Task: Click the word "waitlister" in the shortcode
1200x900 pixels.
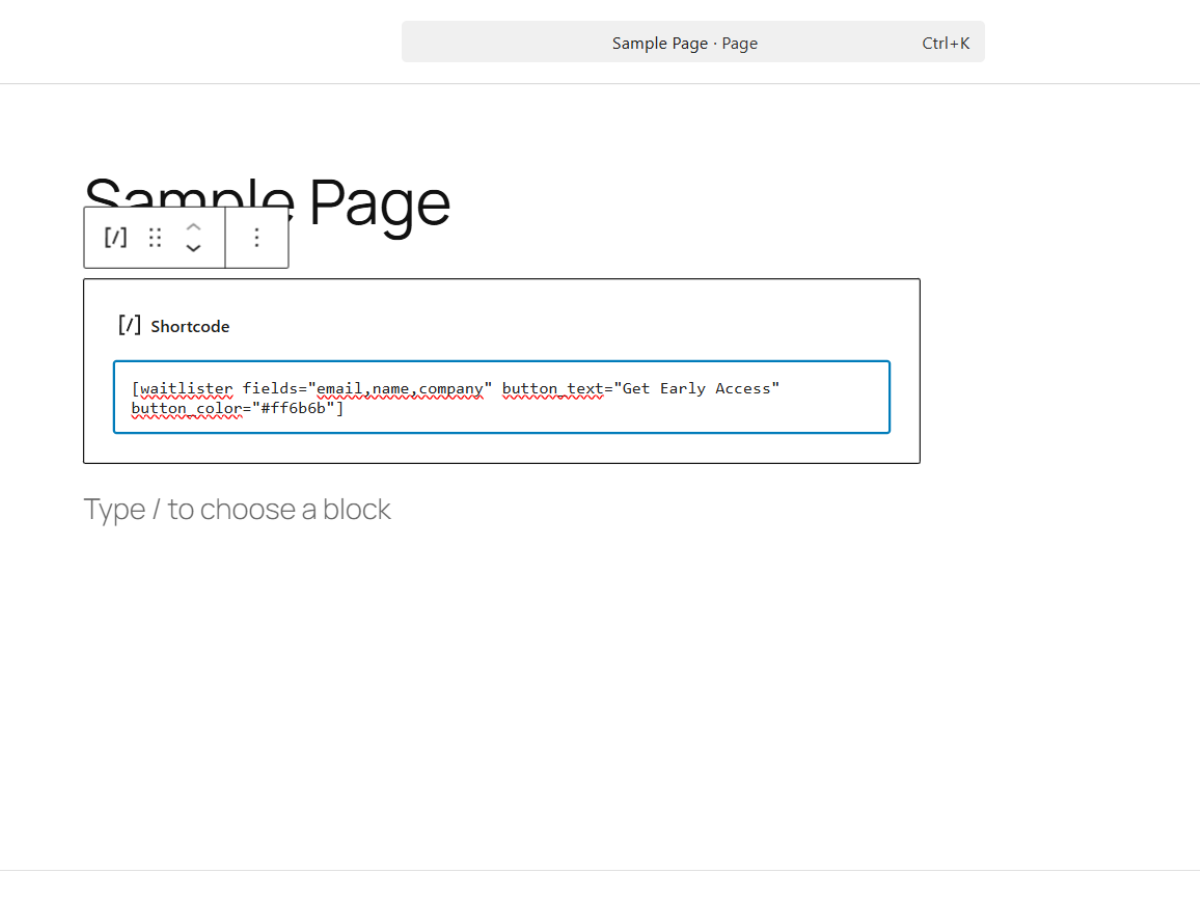Action: (x=186, y=388)
